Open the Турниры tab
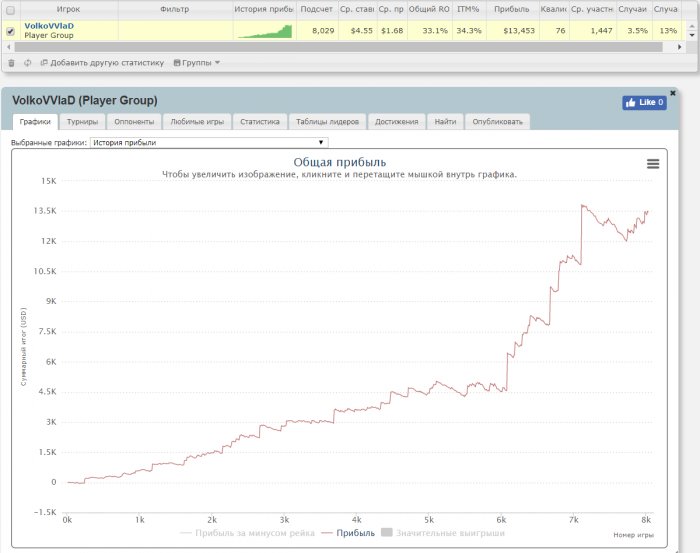The width and height of the screenshot is (700, 553). click(x=83, y=121)
